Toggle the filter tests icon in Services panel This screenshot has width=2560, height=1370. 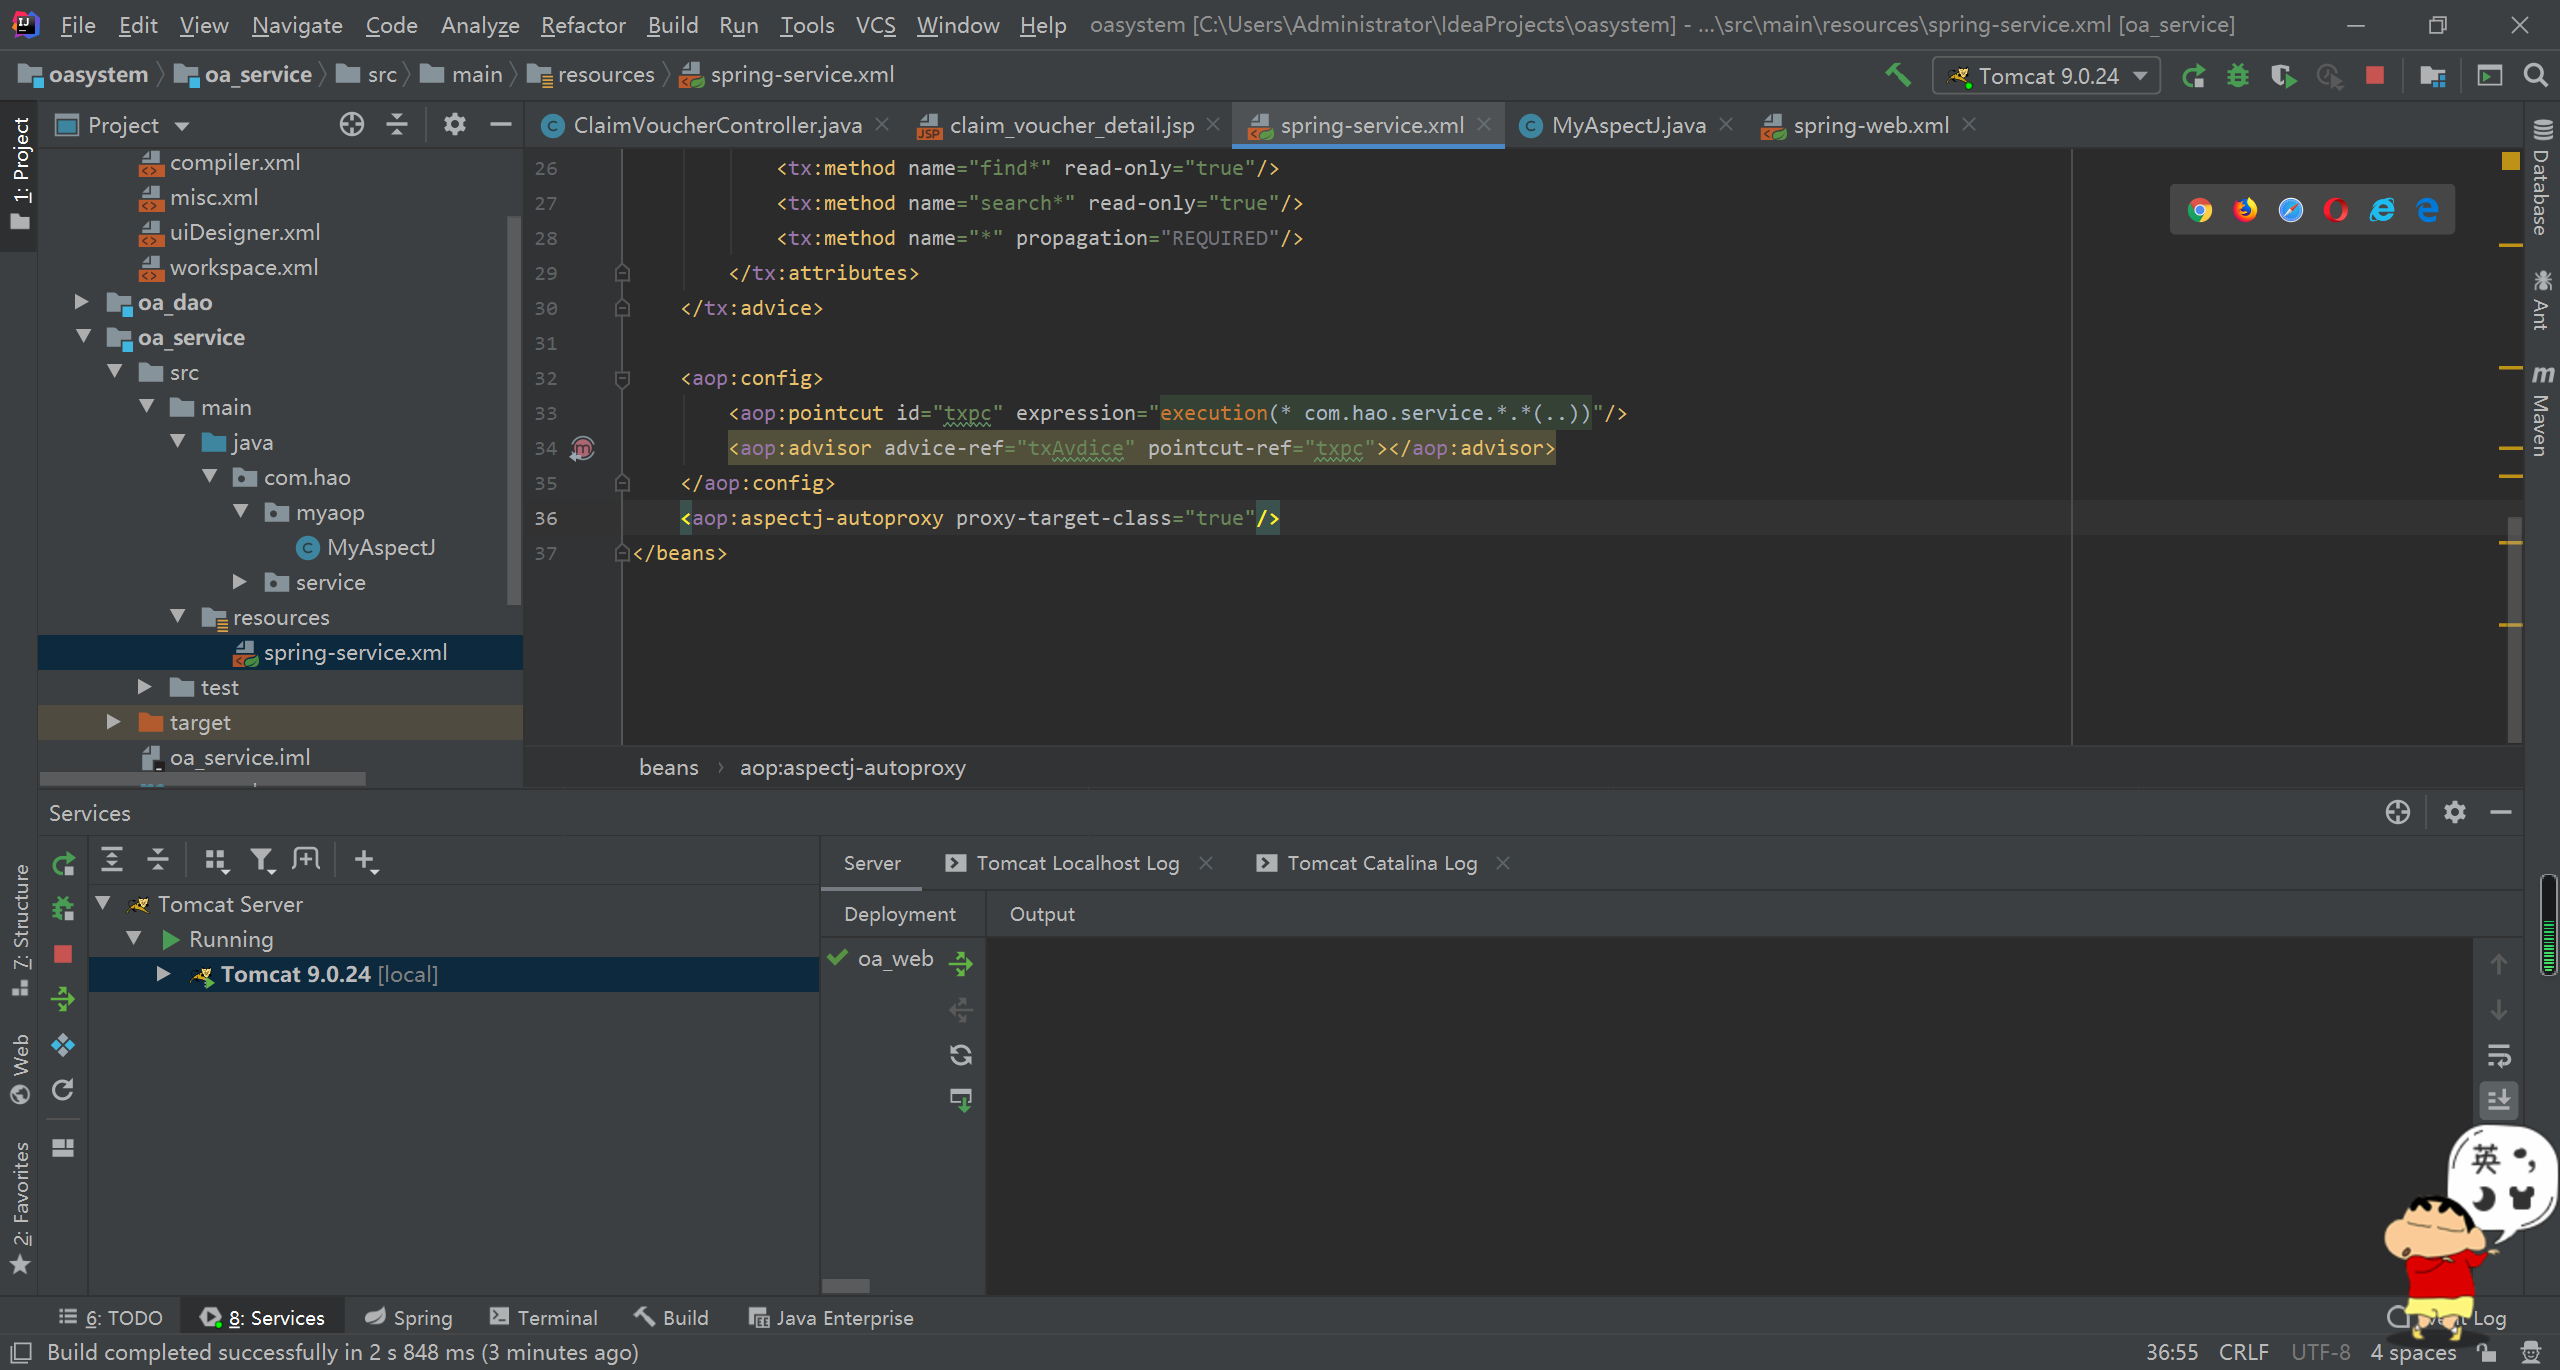click(262, 860)
